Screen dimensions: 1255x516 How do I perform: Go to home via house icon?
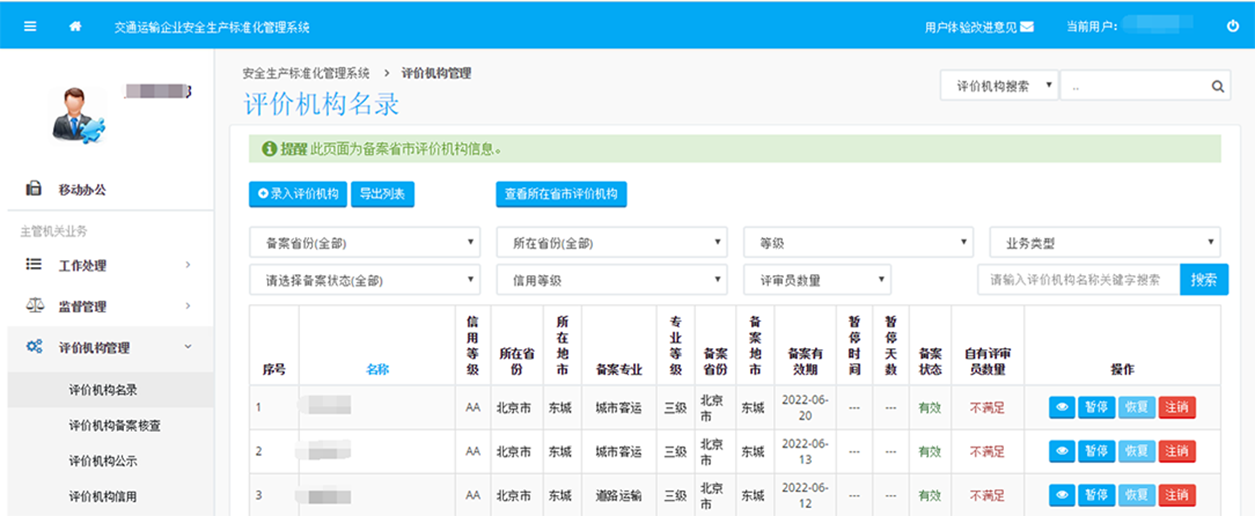[75, 27]
